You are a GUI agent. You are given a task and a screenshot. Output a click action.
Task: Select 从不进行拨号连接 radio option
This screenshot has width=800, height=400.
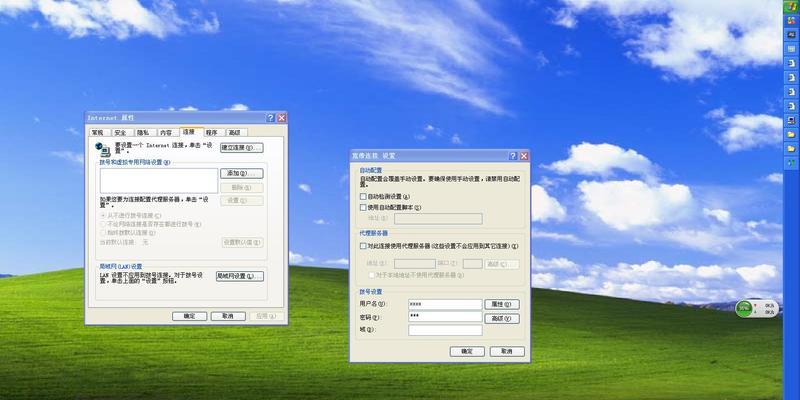click(104, 216)
